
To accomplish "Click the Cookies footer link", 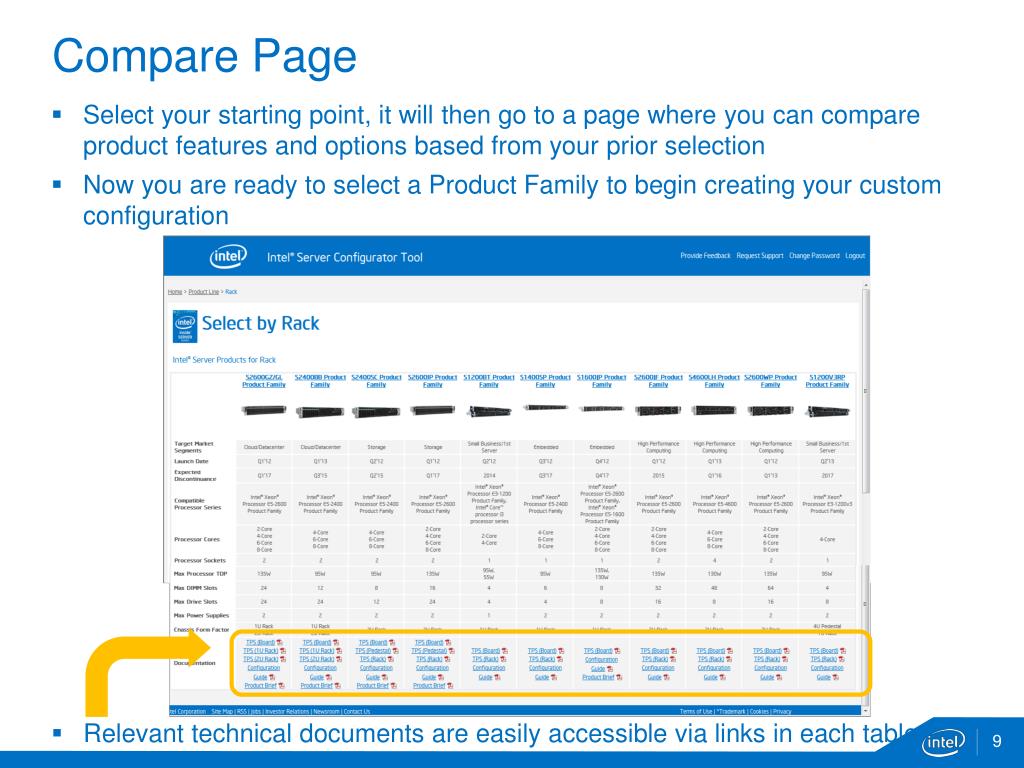I will (759, 711).
